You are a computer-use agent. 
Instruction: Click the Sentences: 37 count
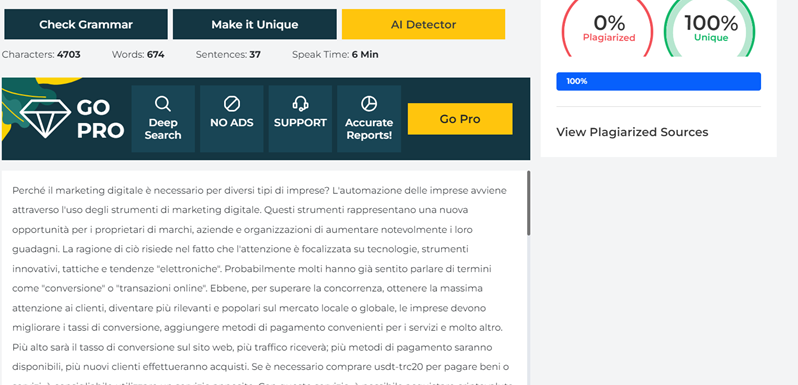point(228,54)
